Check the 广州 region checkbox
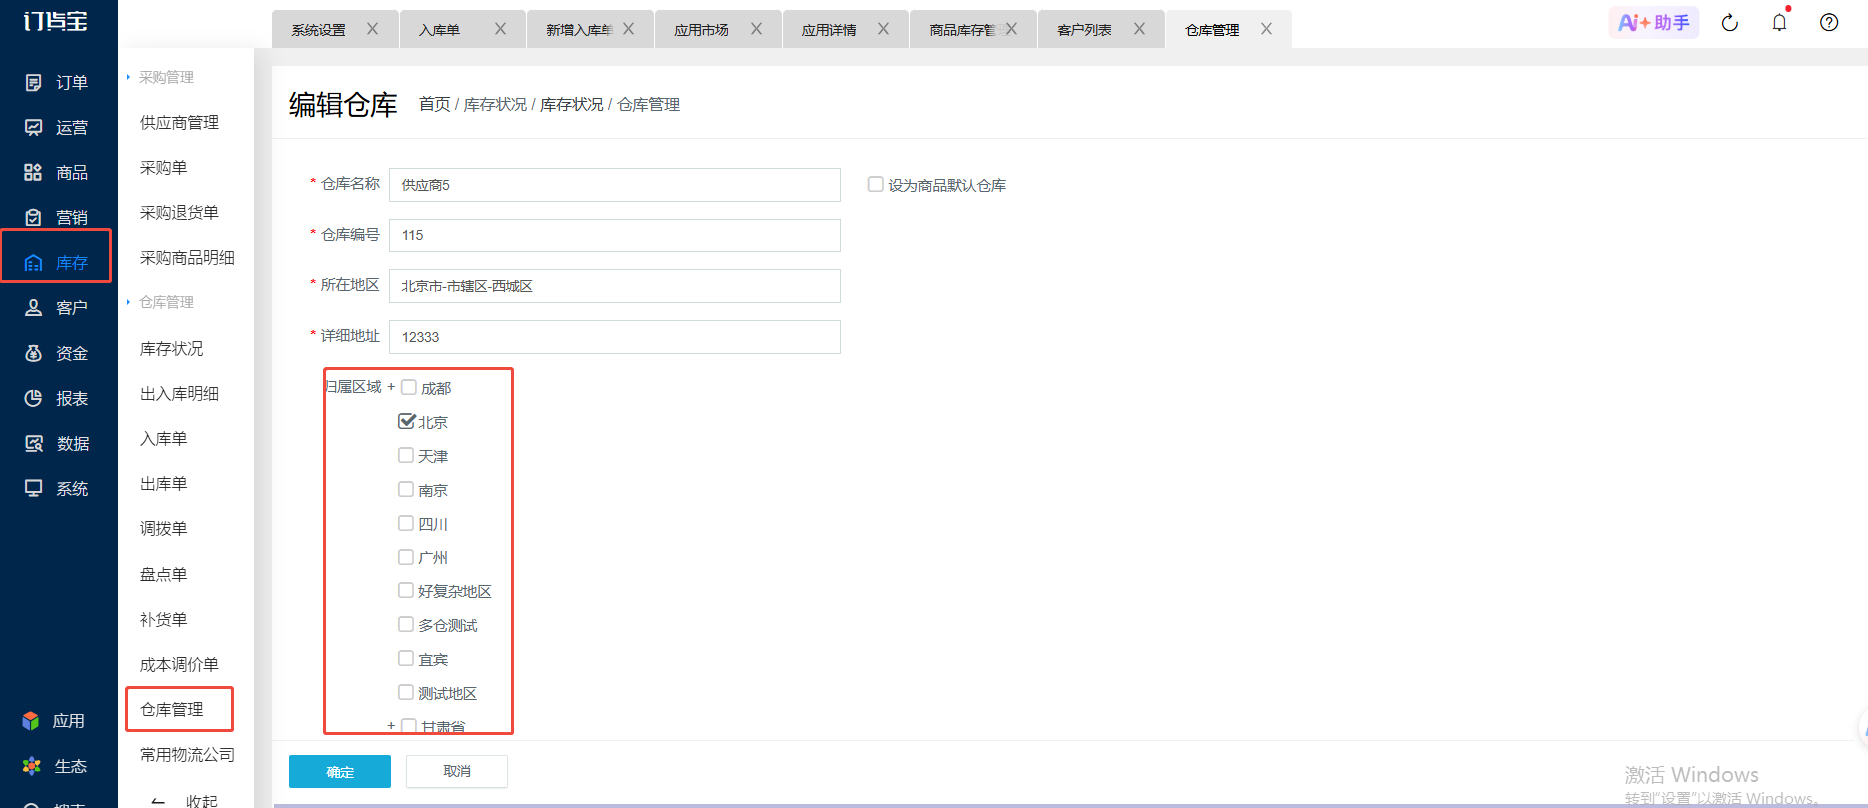The height and width of the screenshot is (808, 1868). pos(406,557)
